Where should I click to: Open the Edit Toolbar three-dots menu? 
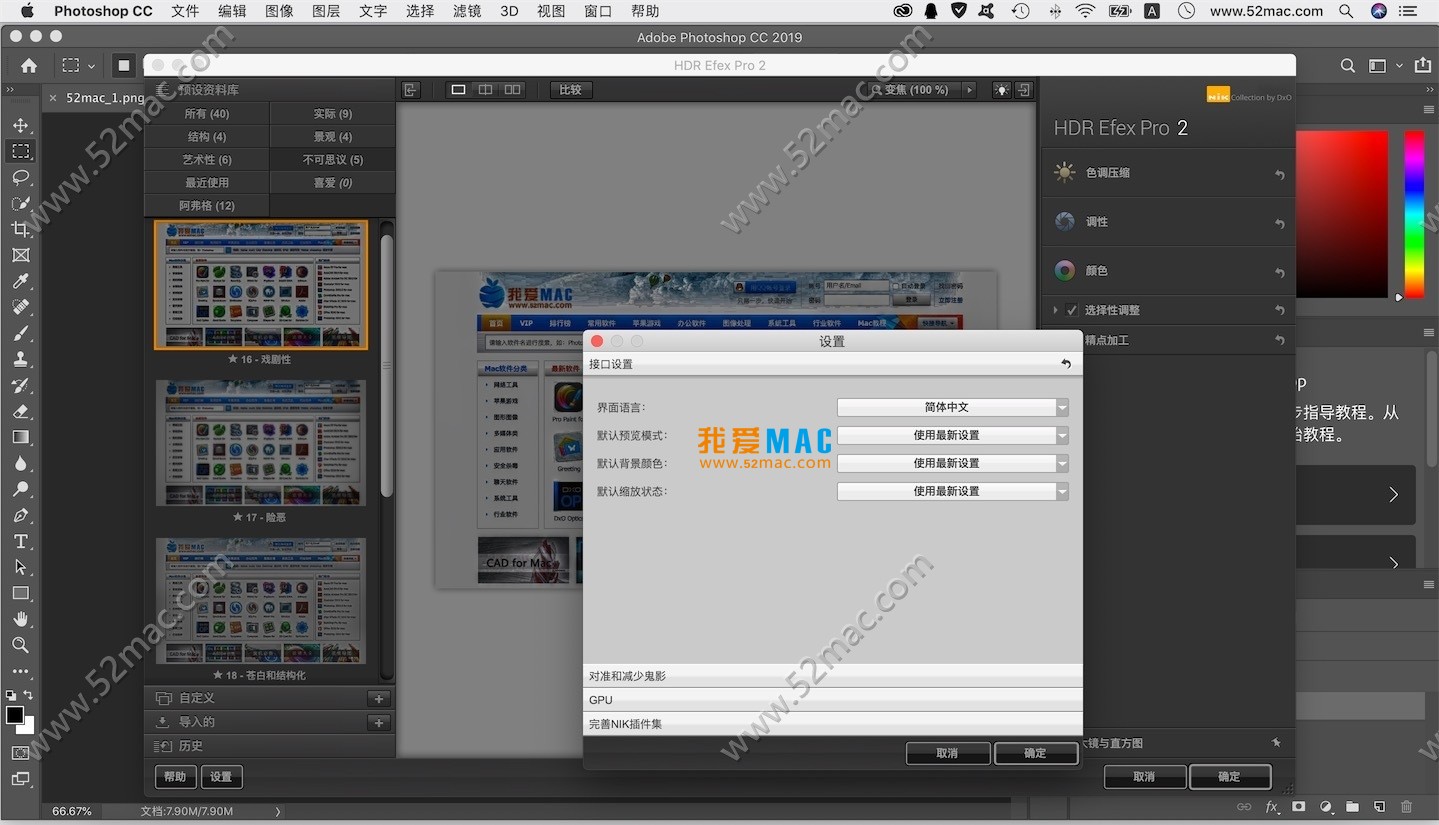(x=20, y=672)
